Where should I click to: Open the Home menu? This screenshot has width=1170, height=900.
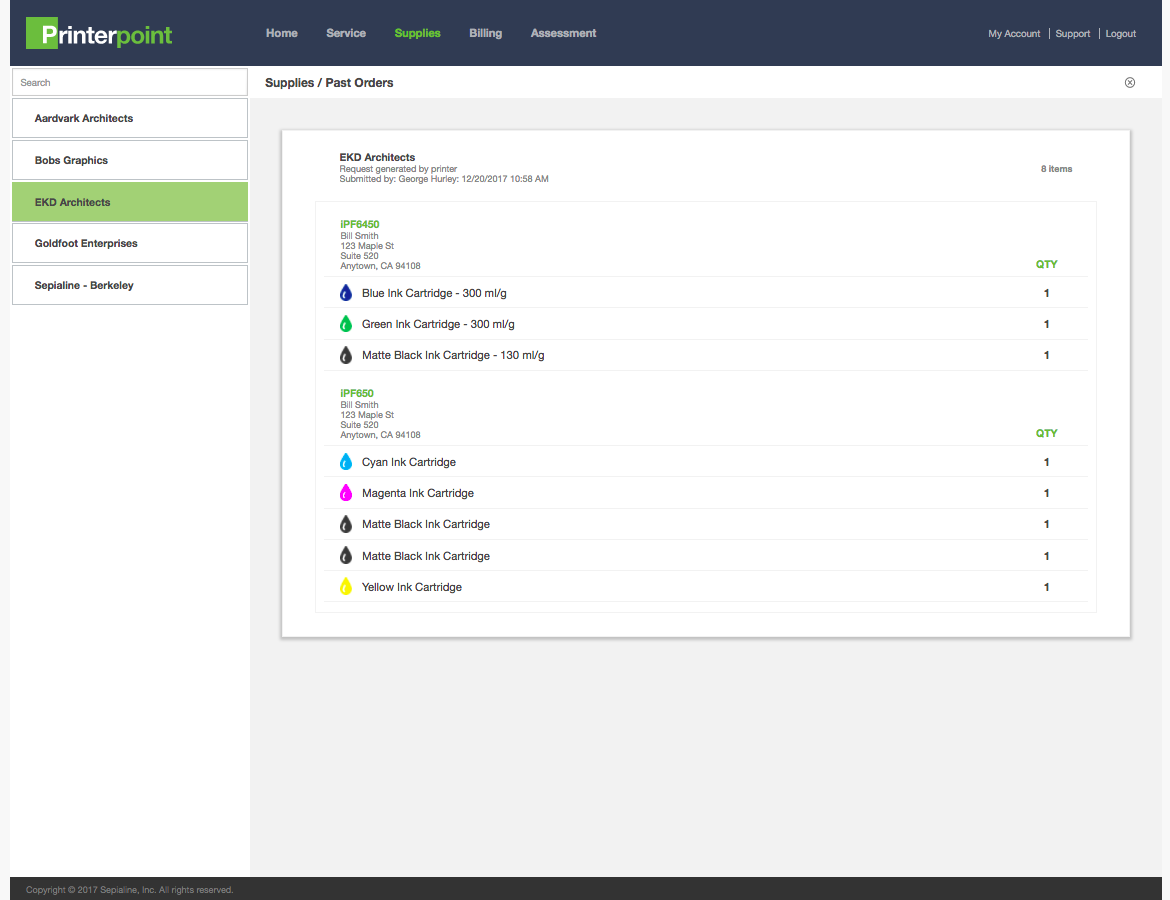pos(282,33)
